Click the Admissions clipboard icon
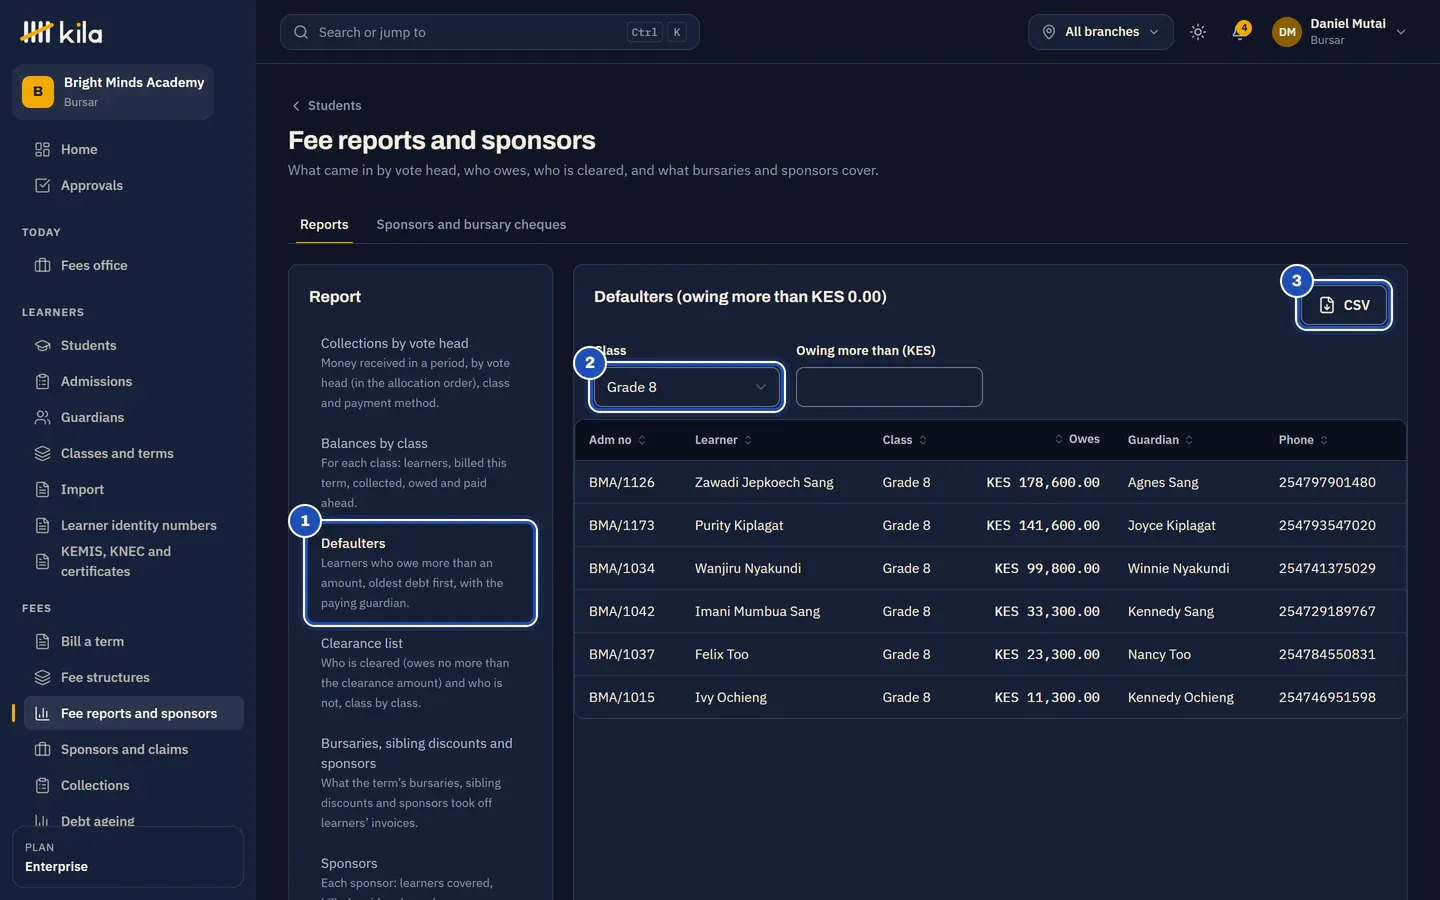This screenshot has height=900, width=1440. (x=42, y=381)
